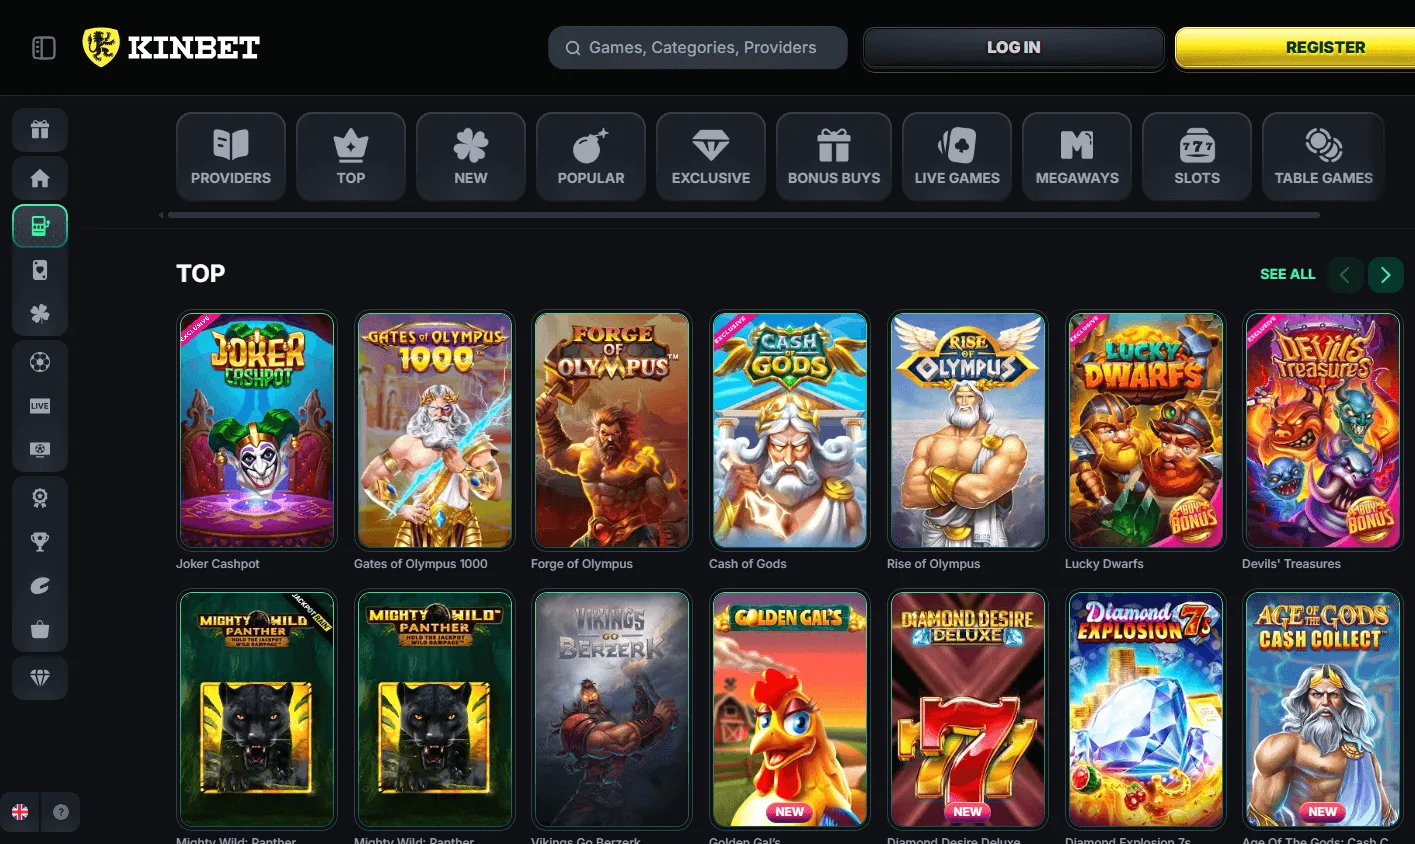Image resolution: width=1415 pixels, height=844 pixels.
Task: Open the diamond VIP sidebar icon
Action: [x=40, y=678]
